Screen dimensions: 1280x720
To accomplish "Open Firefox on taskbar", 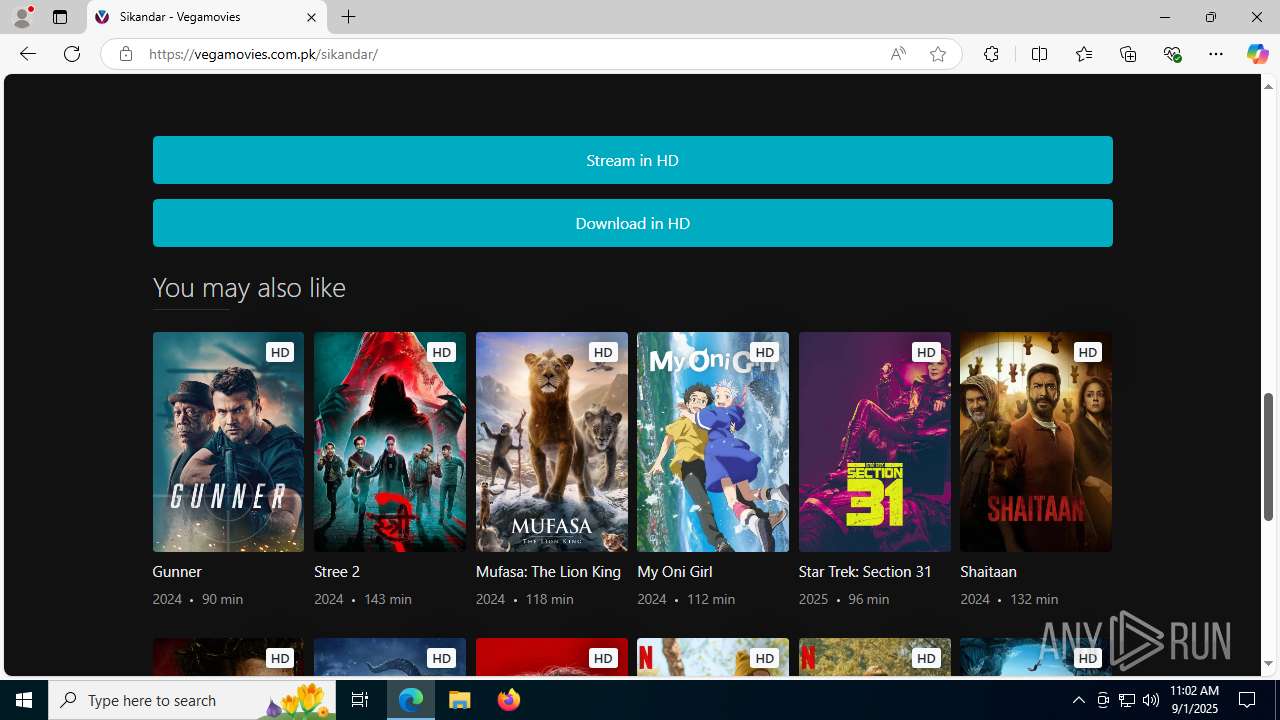I will click(509, 700).
